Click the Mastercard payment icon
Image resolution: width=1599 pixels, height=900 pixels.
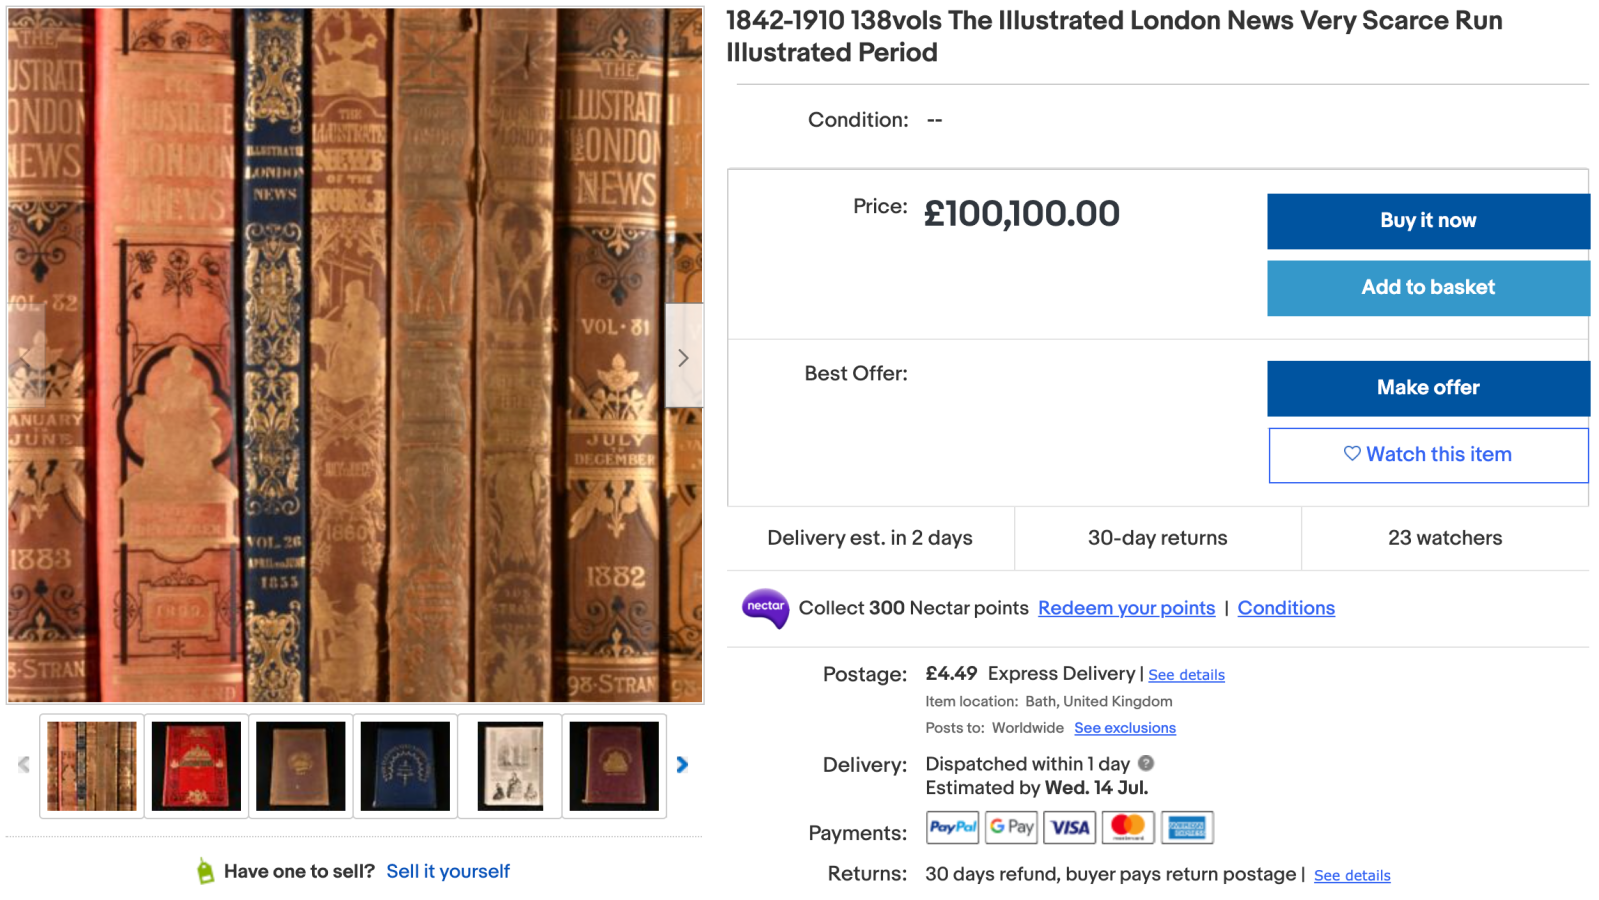1128,828
